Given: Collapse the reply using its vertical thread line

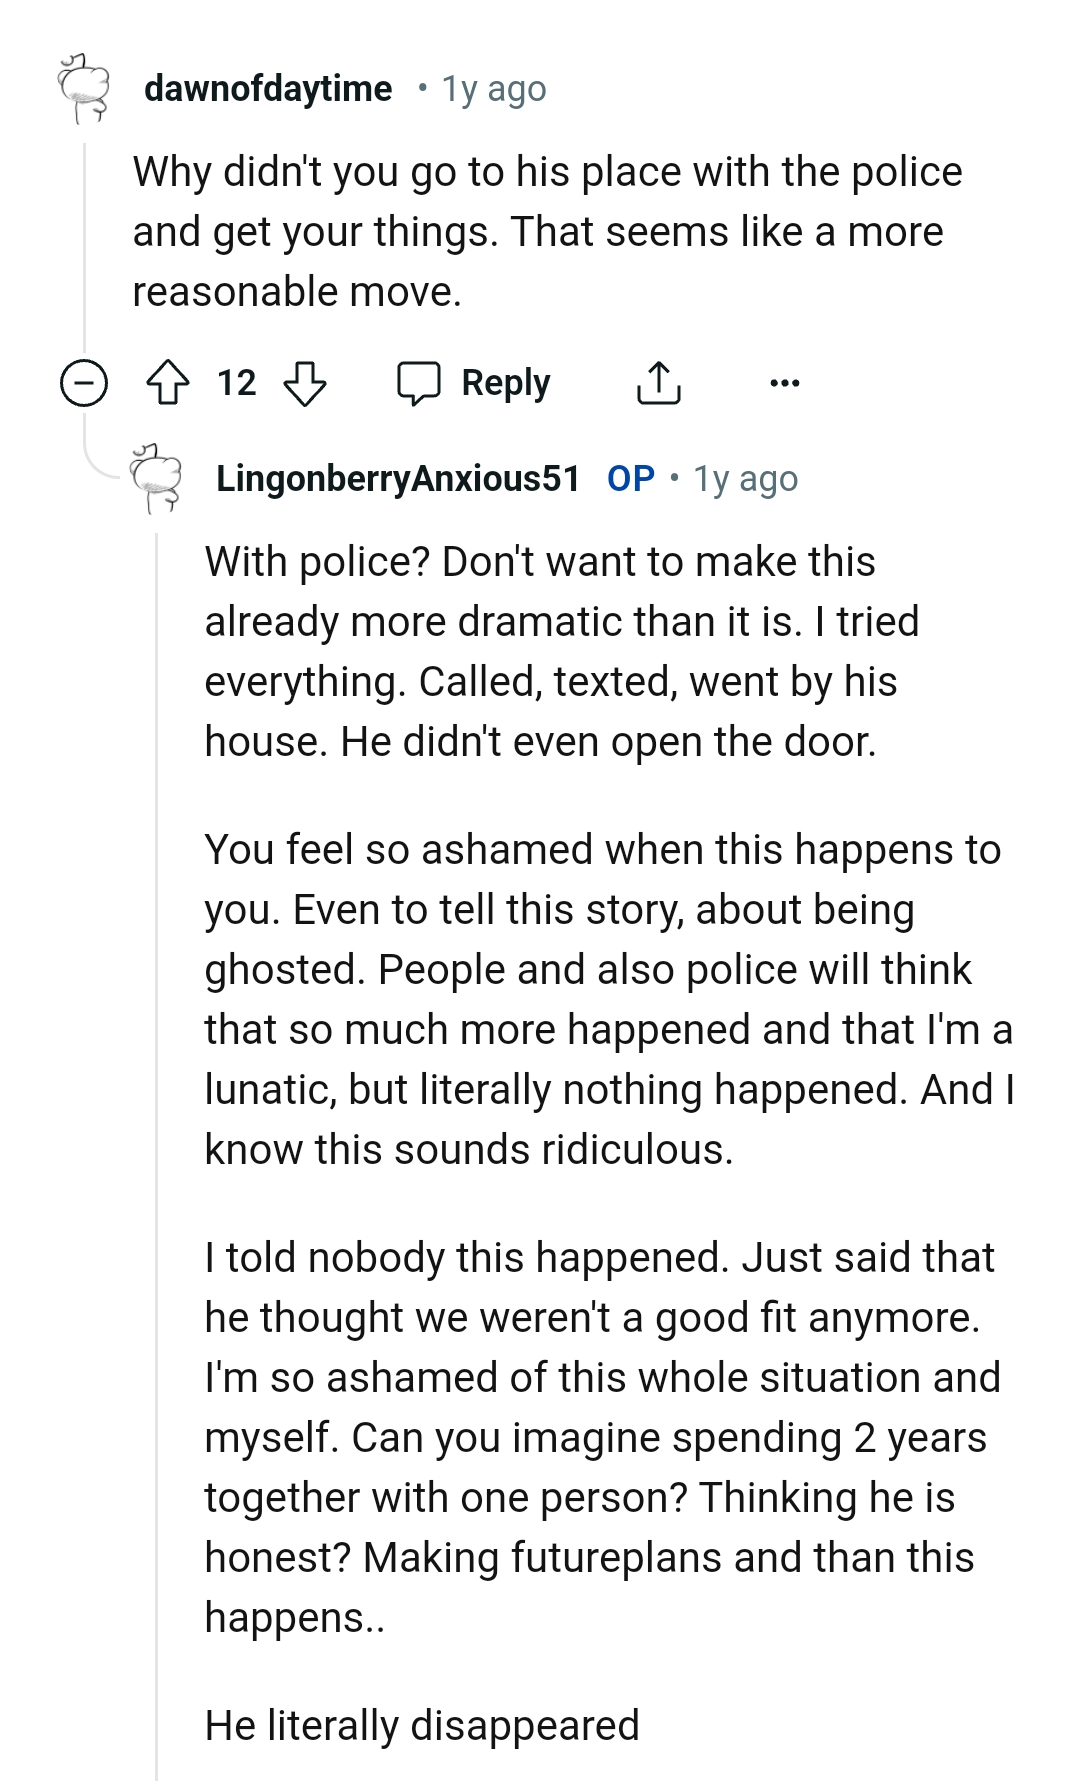Looking at the screenshot, I should pos(157,1100).
